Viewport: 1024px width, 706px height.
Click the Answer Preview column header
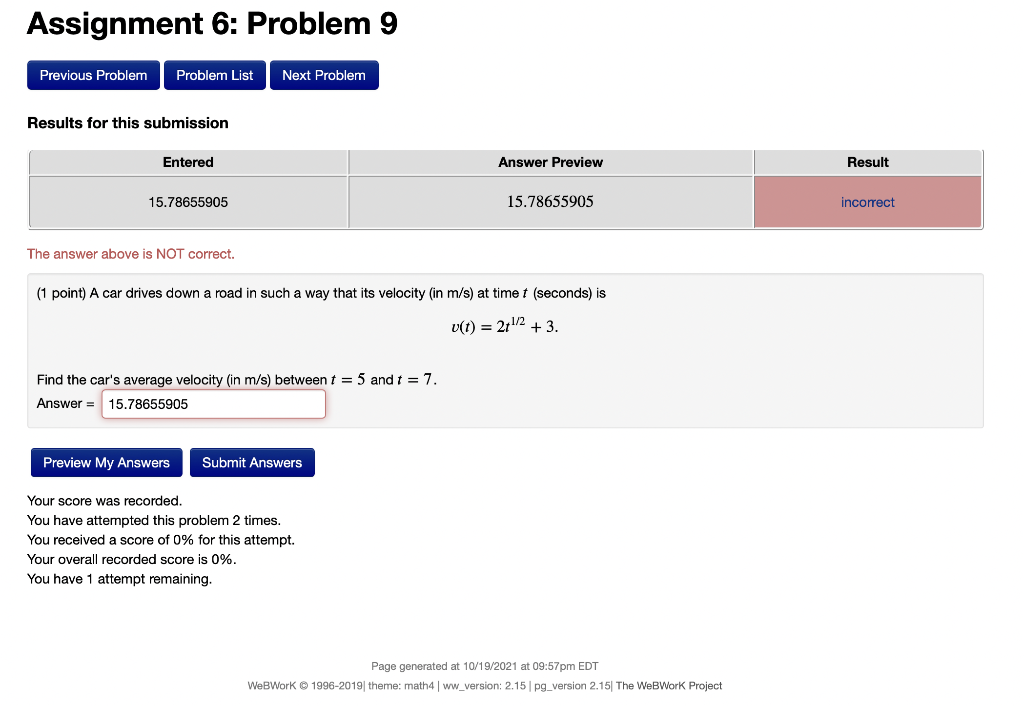pyautogui.click(x=550, y=162)
